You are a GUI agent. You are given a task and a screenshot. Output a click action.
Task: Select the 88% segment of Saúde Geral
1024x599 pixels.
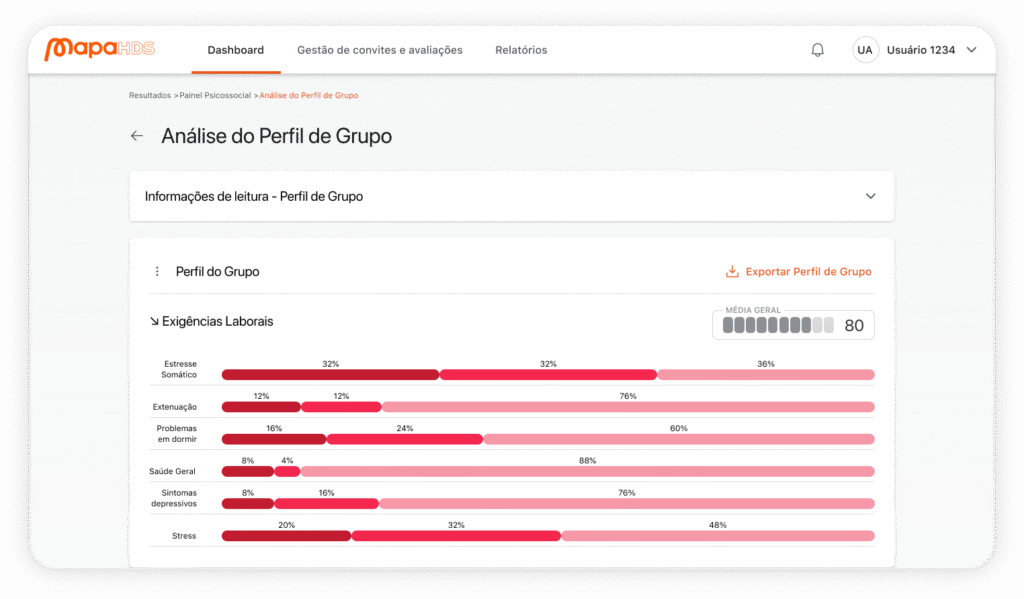pyautogui.click(x=587, y=471)
